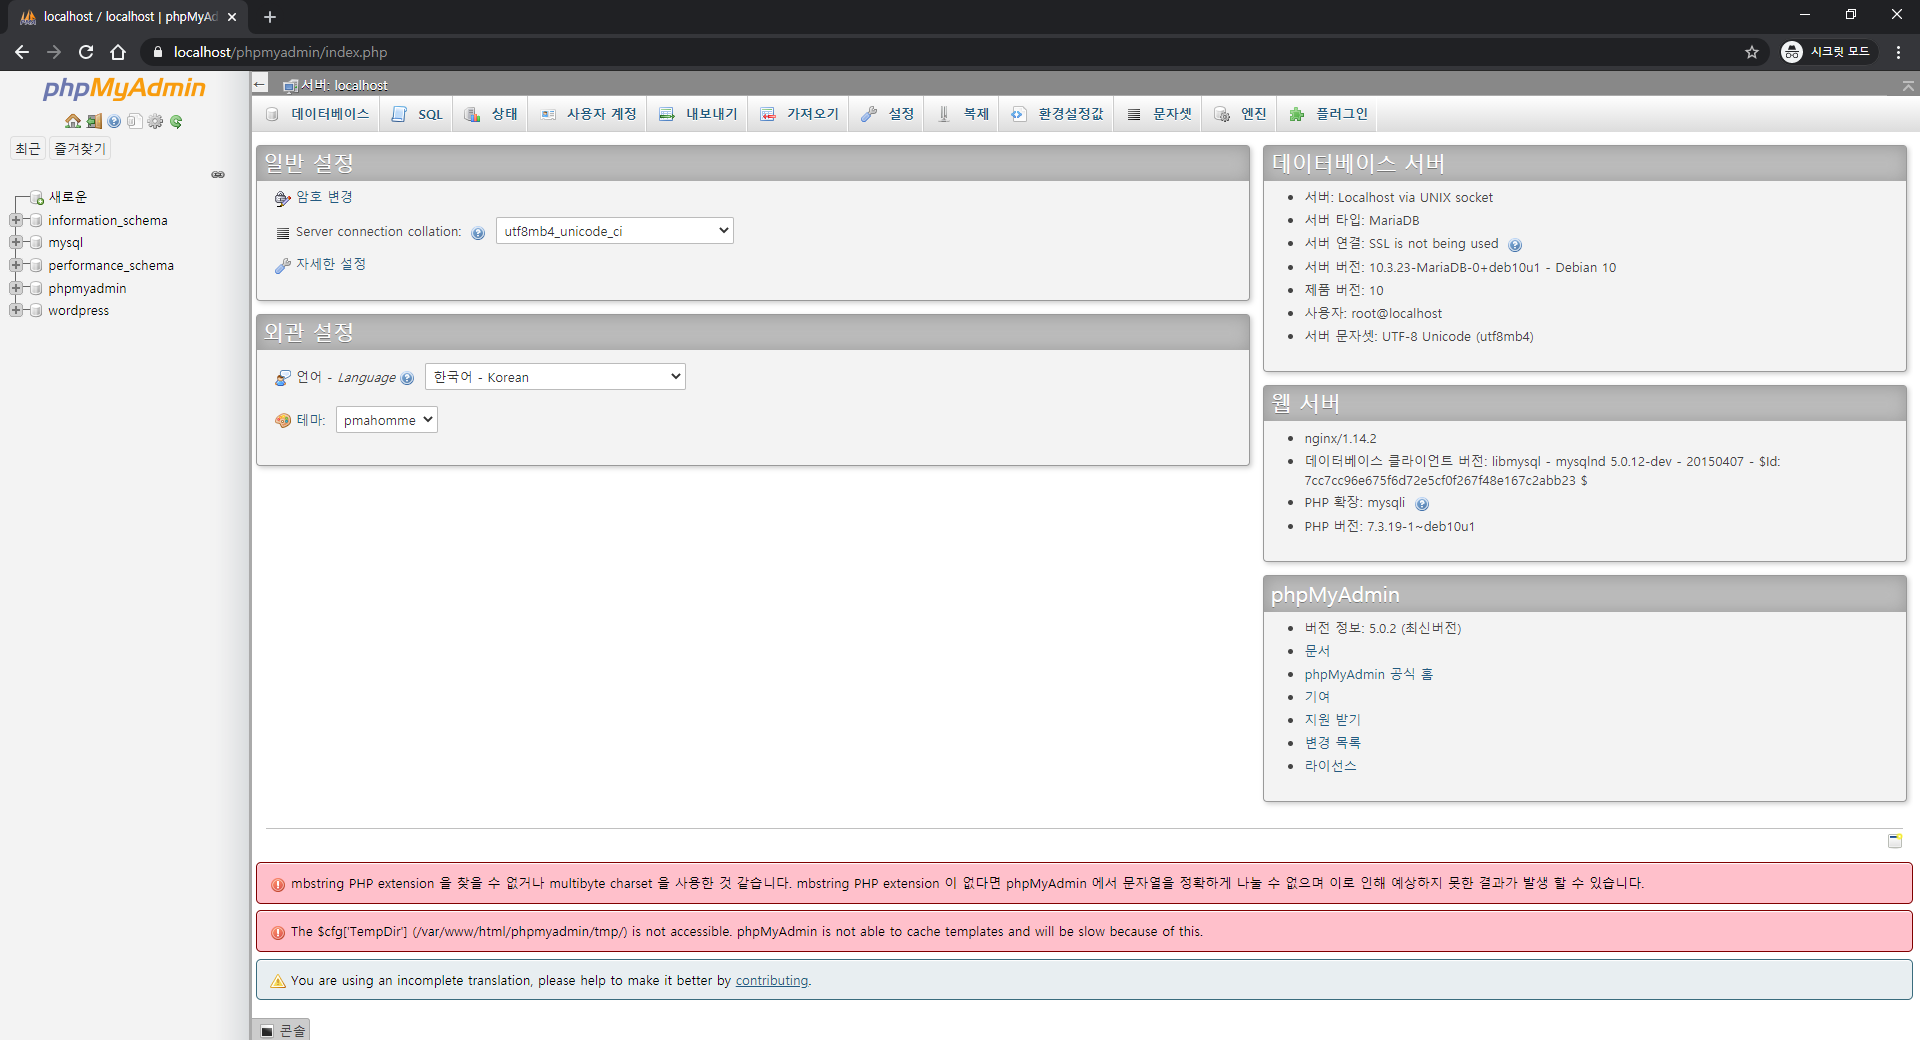Open the 상태 tab
This screenshot has height=1040, width=1920.
(491, 114)
